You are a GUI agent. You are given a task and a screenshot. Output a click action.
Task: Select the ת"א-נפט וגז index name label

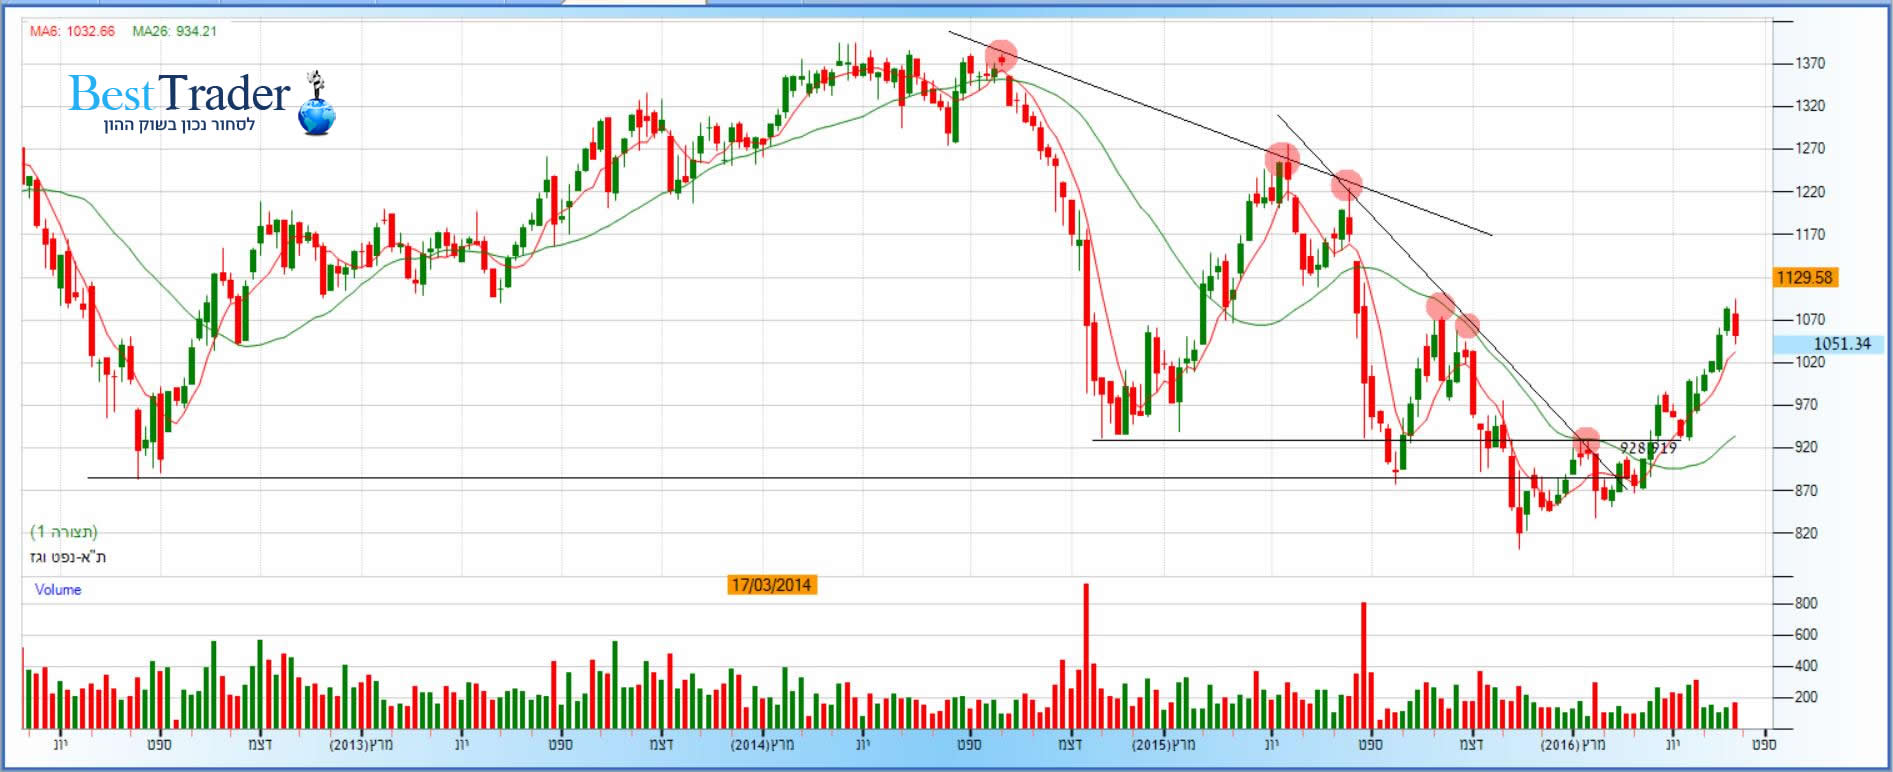pyautogui.click(x=68, y=556)
